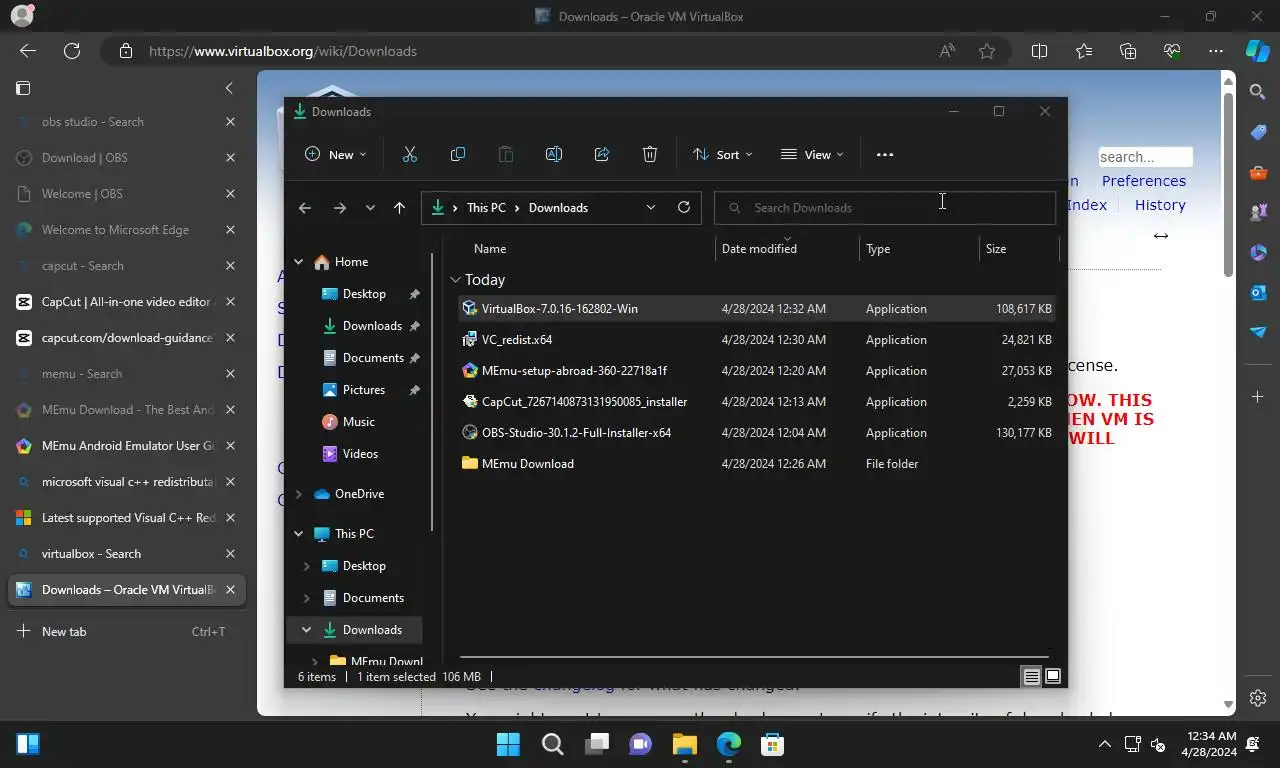
Task: Collapse the Today group
Action: [455, 280]
